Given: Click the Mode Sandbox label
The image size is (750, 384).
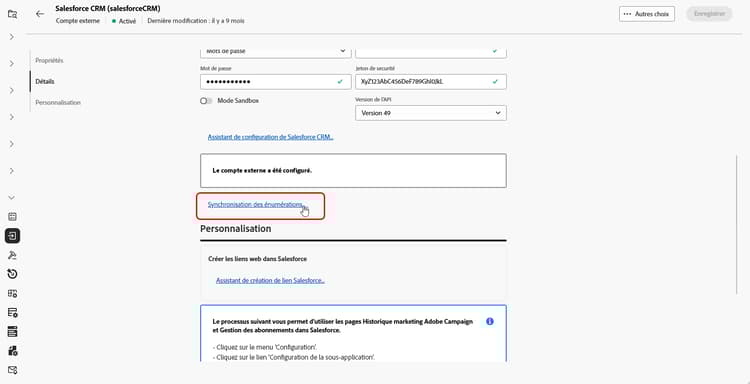Looking at the screenshot, I should pyautogui.click(x=238, y=101).
